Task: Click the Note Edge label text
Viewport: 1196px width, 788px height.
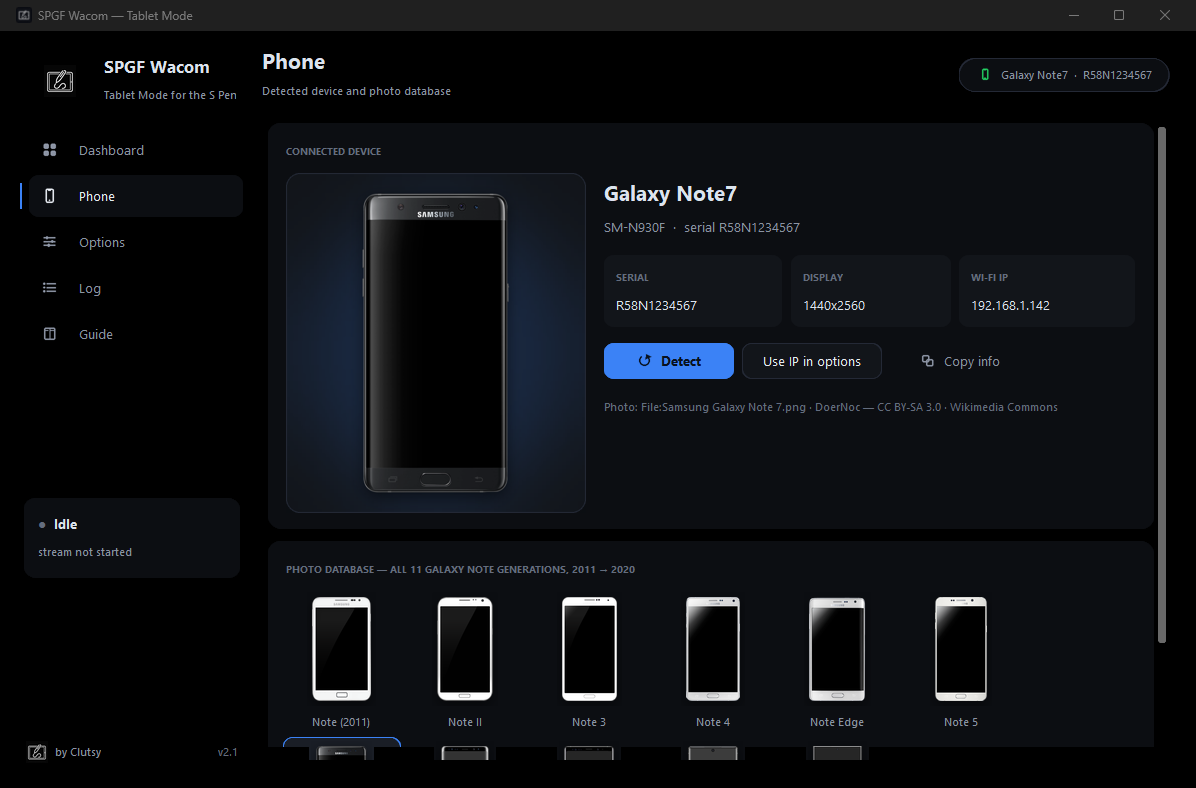Action: pos(837,722)
